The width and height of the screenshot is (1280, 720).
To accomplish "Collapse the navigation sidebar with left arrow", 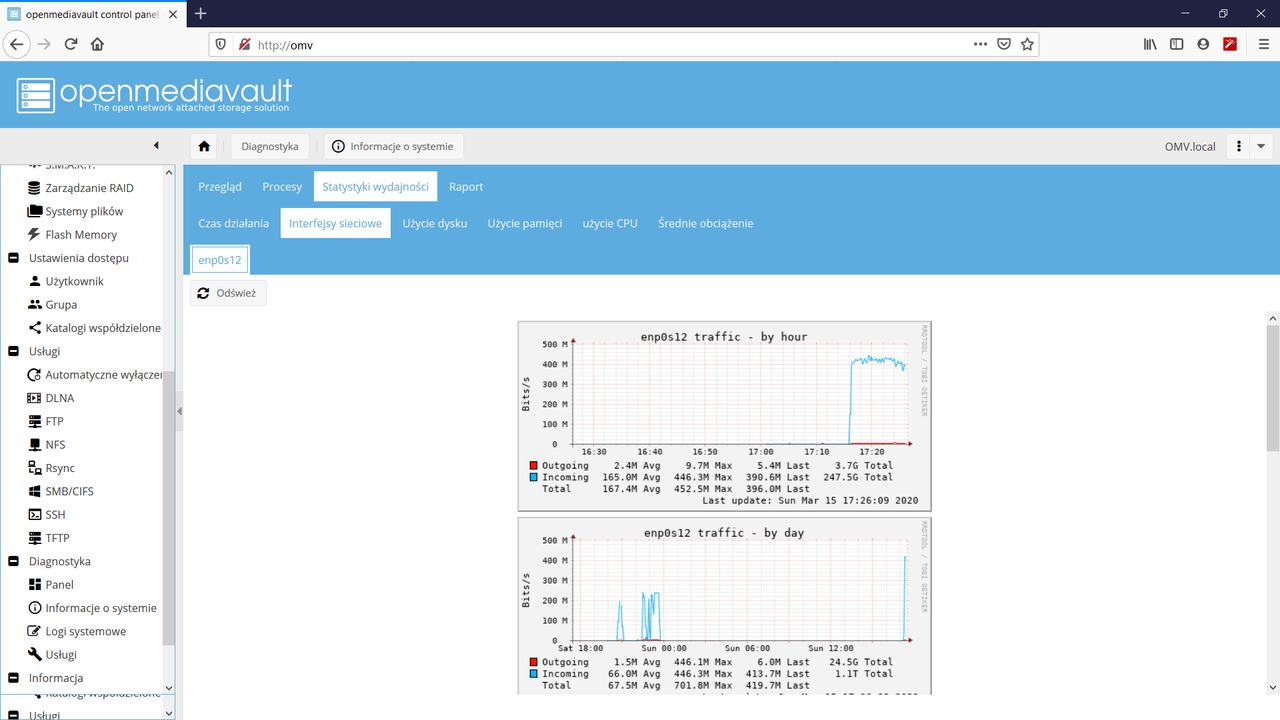I will point(156,146).
